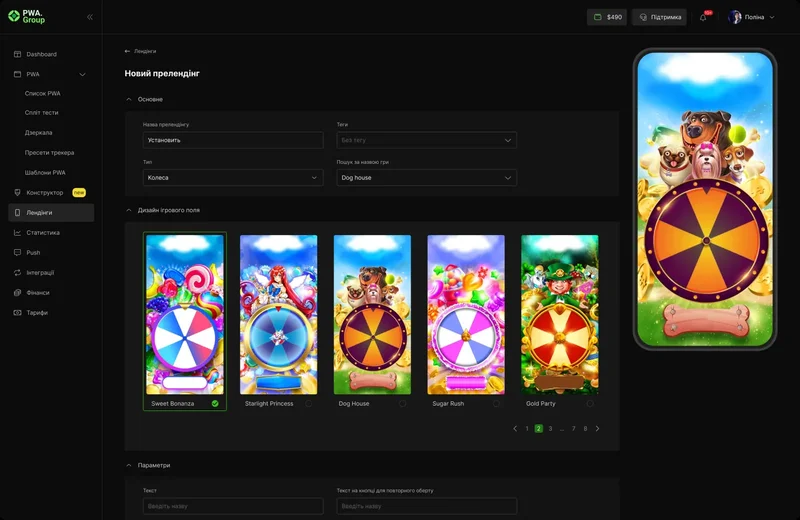The height and width of the screenshot is (520, 800).
Task: Click the new badge next to Конструктор
Action: [79, 192]
